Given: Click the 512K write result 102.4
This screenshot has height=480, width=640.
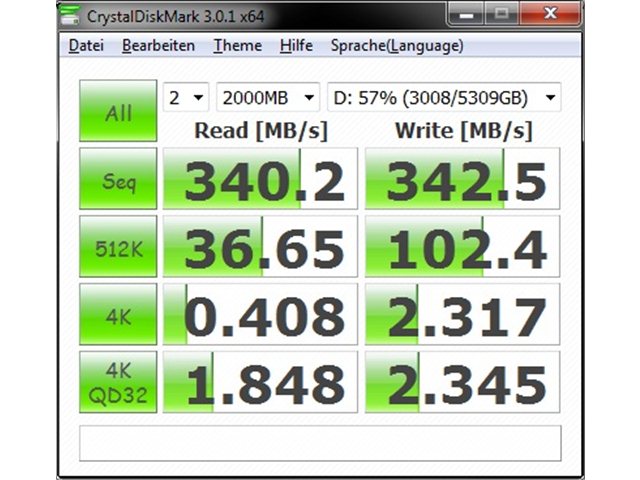Looking at the screenshot, I should [x=462, y=247].
